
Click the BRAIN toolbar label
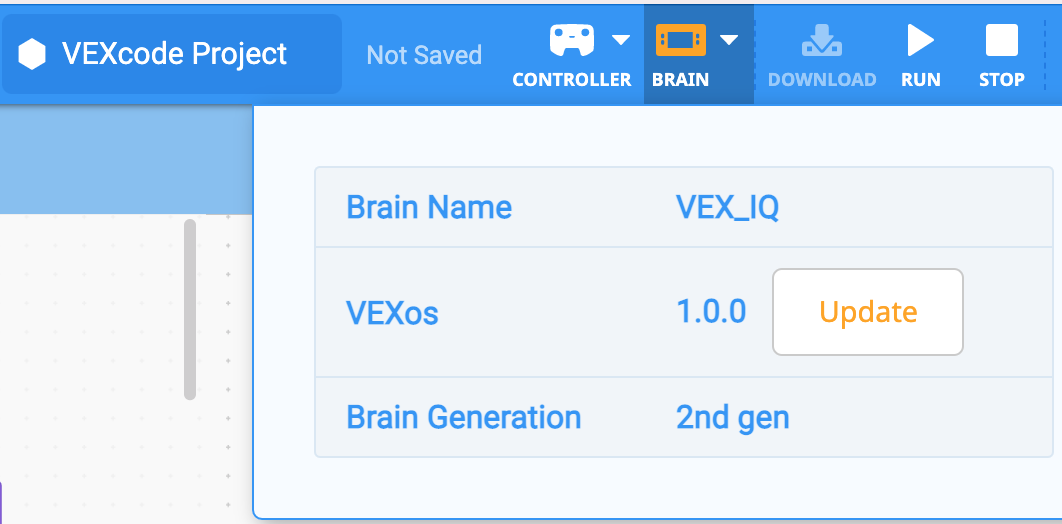pyautogui.click(x=681, y=80)
